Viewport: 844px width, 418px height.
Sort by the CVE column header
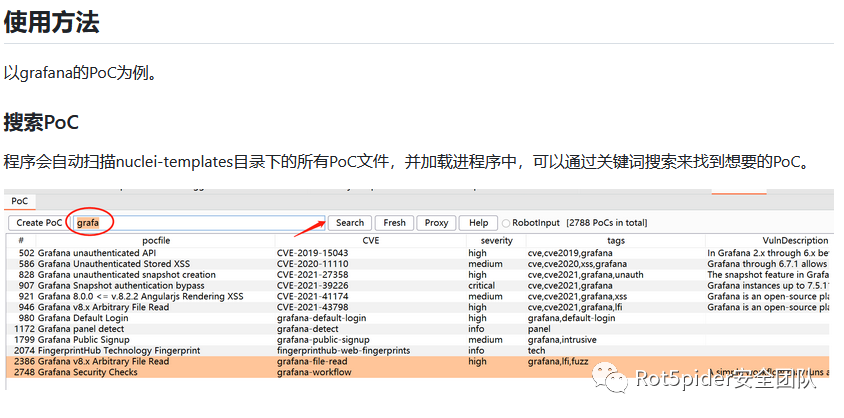point(371,240)
